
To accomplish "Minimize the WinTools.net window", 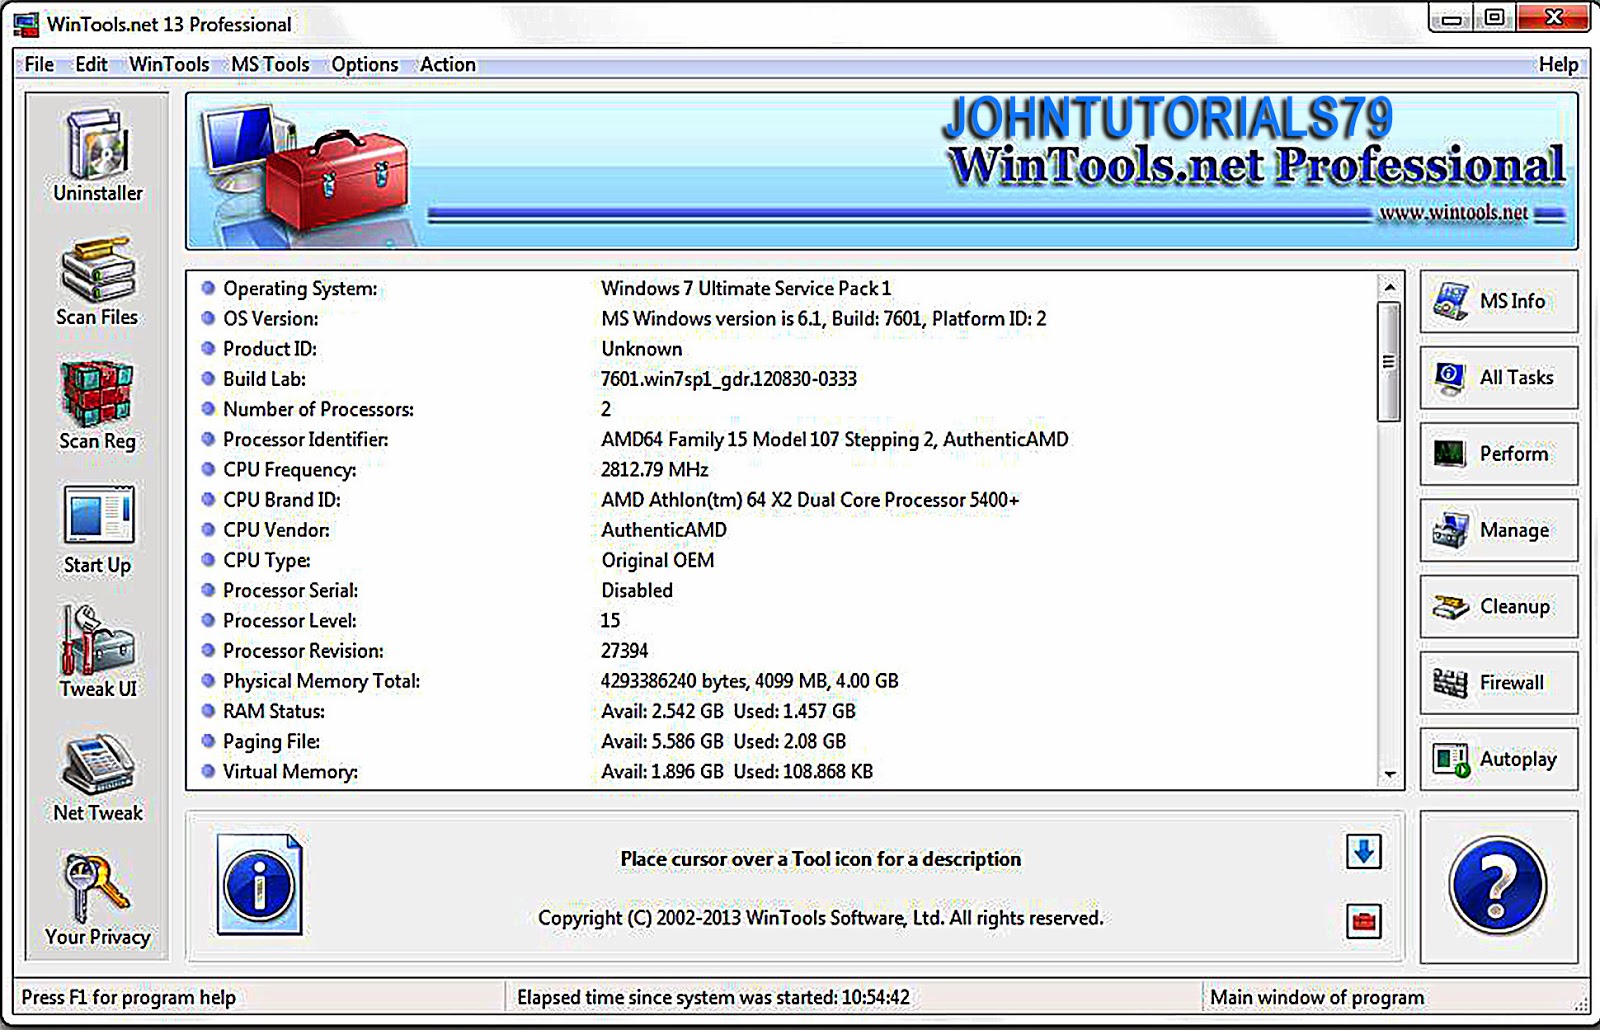I will pyautogui.click(x=1451, y=18).
